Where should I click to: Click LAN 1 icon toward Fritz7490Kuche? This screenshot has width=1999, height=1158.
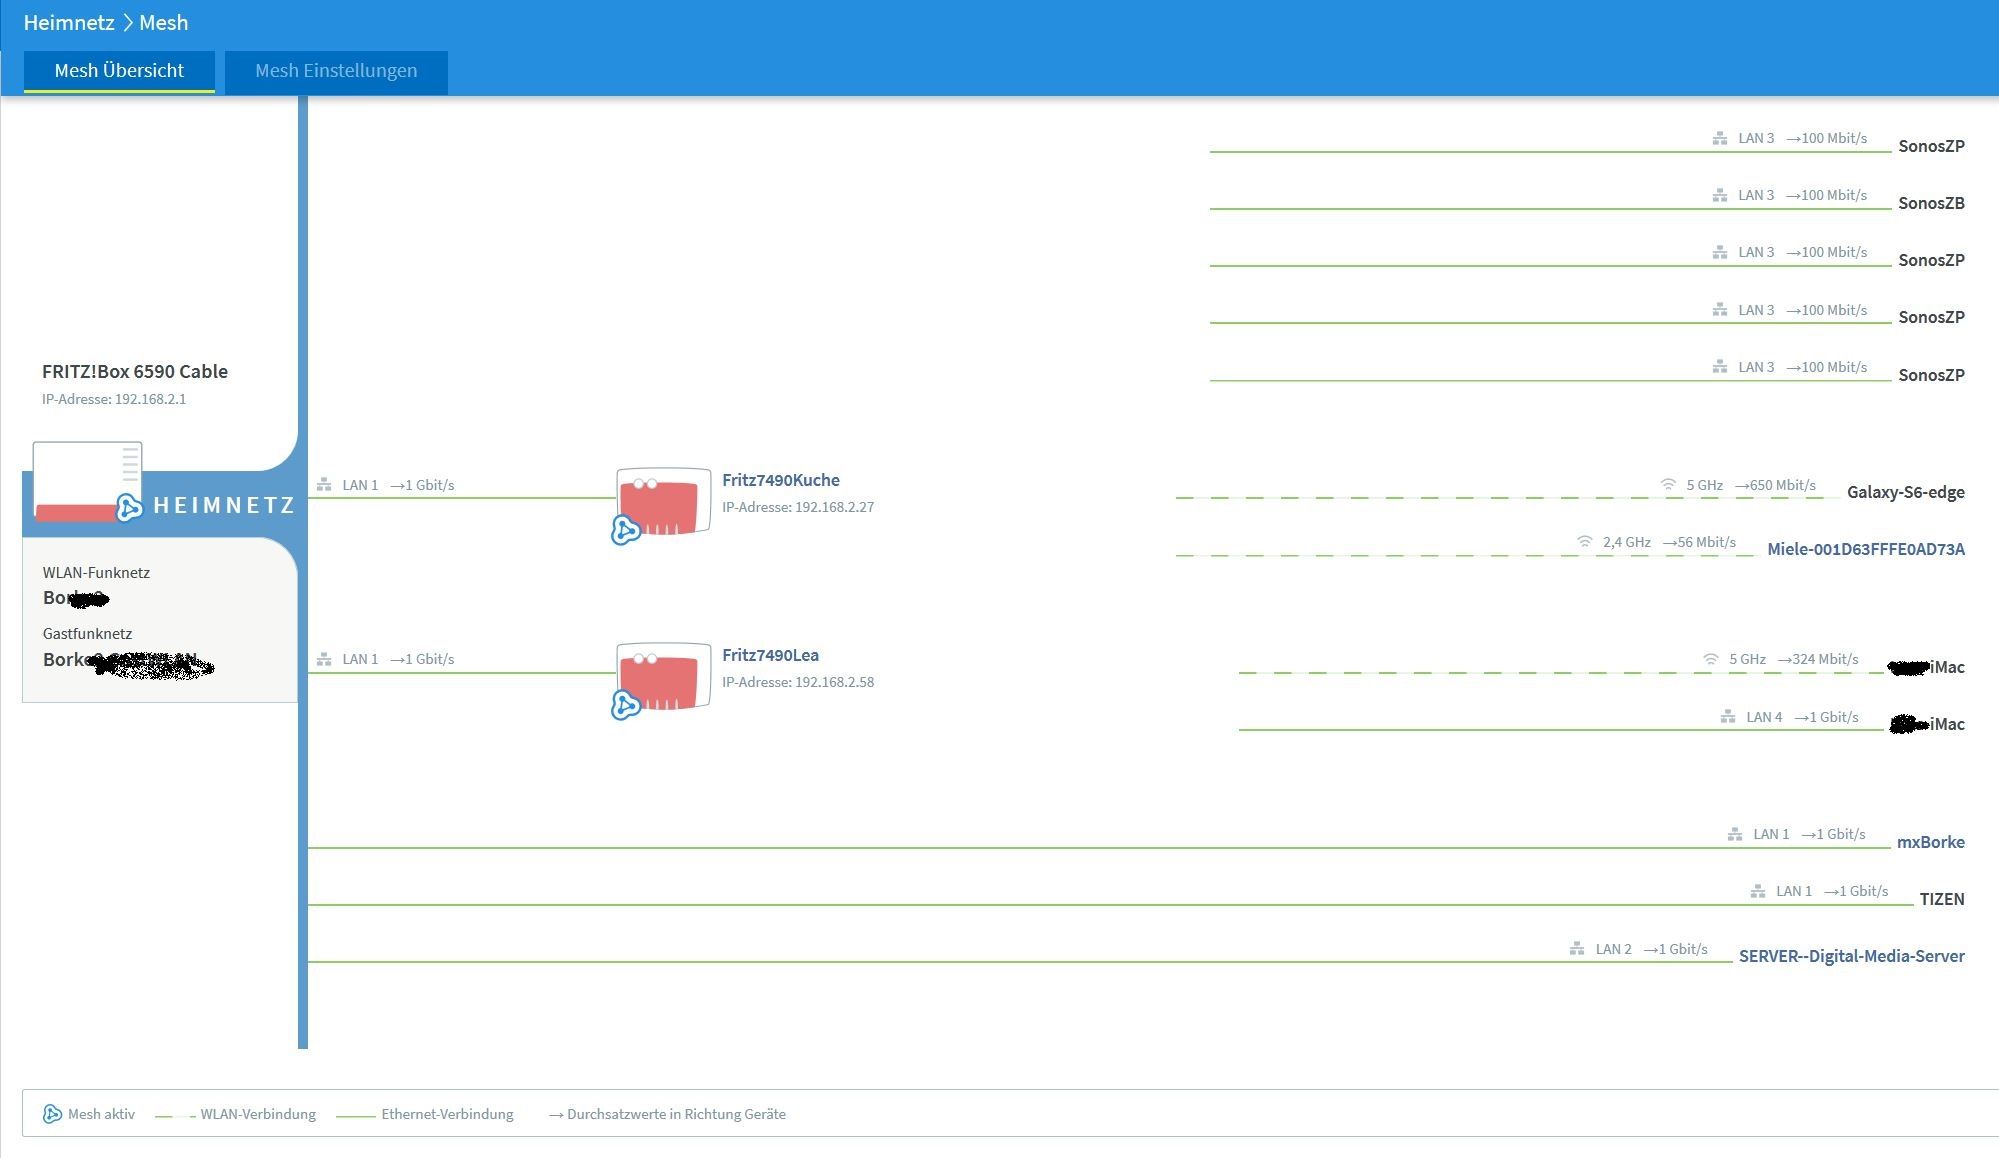click(324, 485)
